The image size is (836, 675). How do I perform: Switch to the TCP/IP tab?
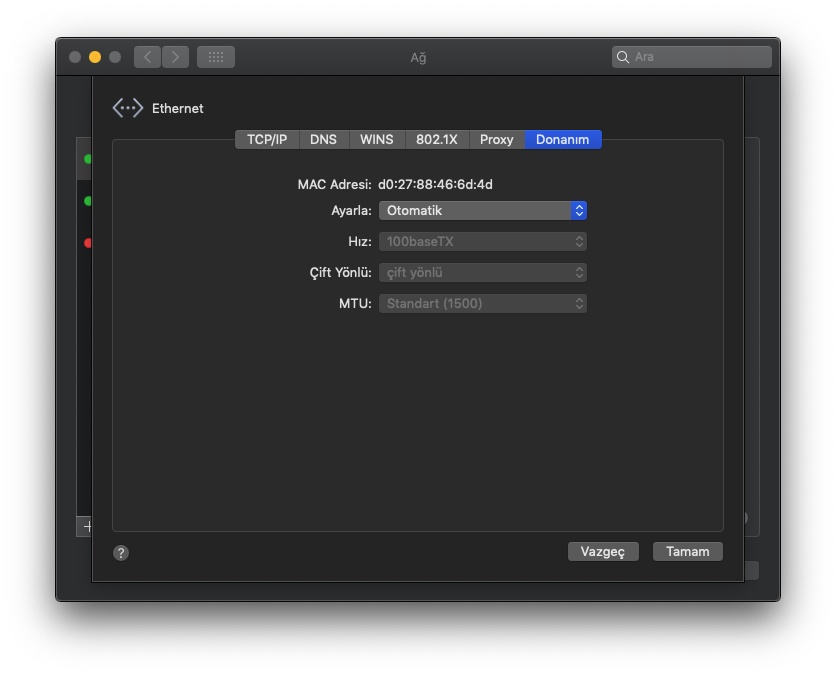267,140
